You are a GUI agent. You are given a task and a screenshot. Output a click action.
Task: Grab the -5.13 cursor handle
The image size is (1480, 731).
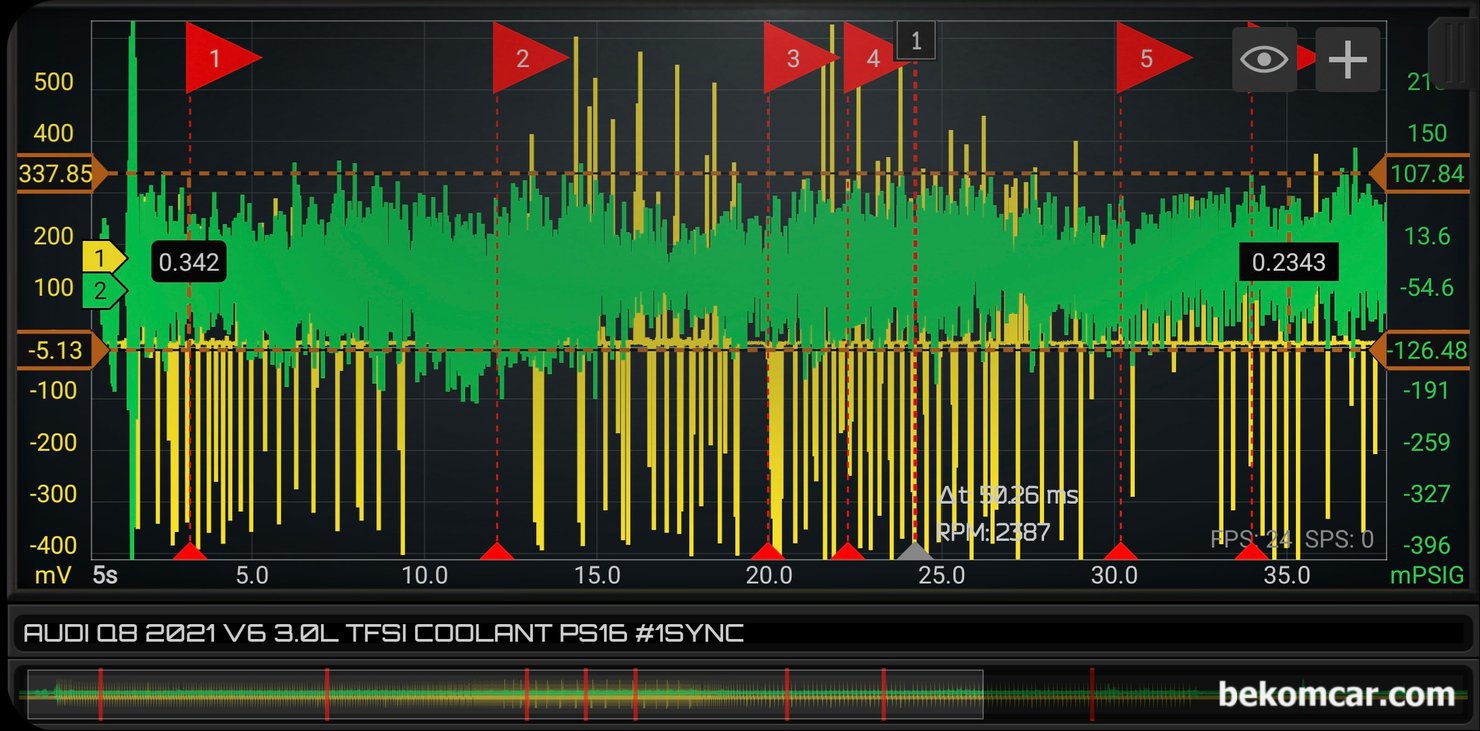tap(62, 350)
